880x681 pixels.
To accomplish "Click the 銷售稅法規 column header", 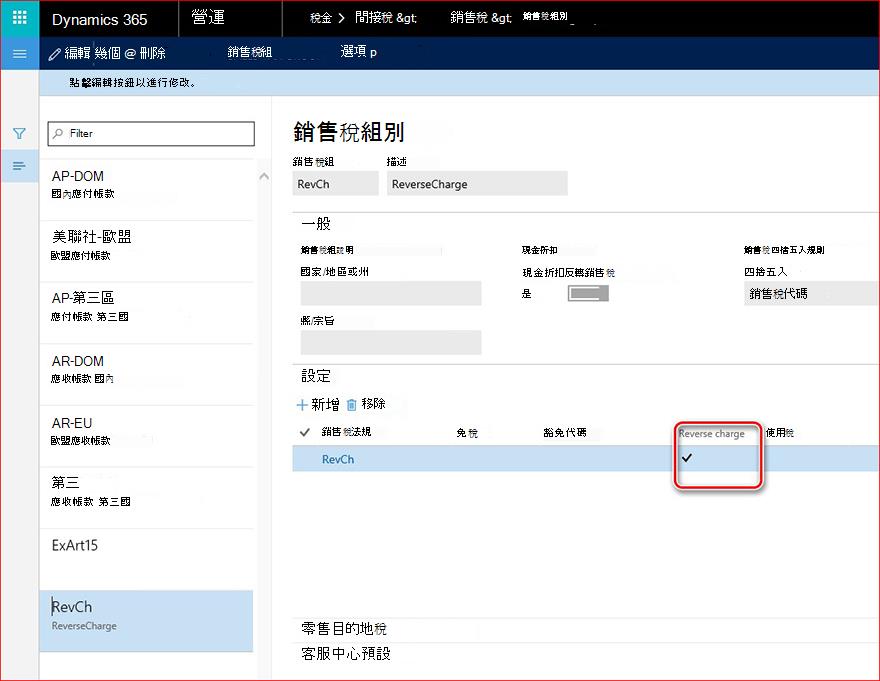I will 346,432.
